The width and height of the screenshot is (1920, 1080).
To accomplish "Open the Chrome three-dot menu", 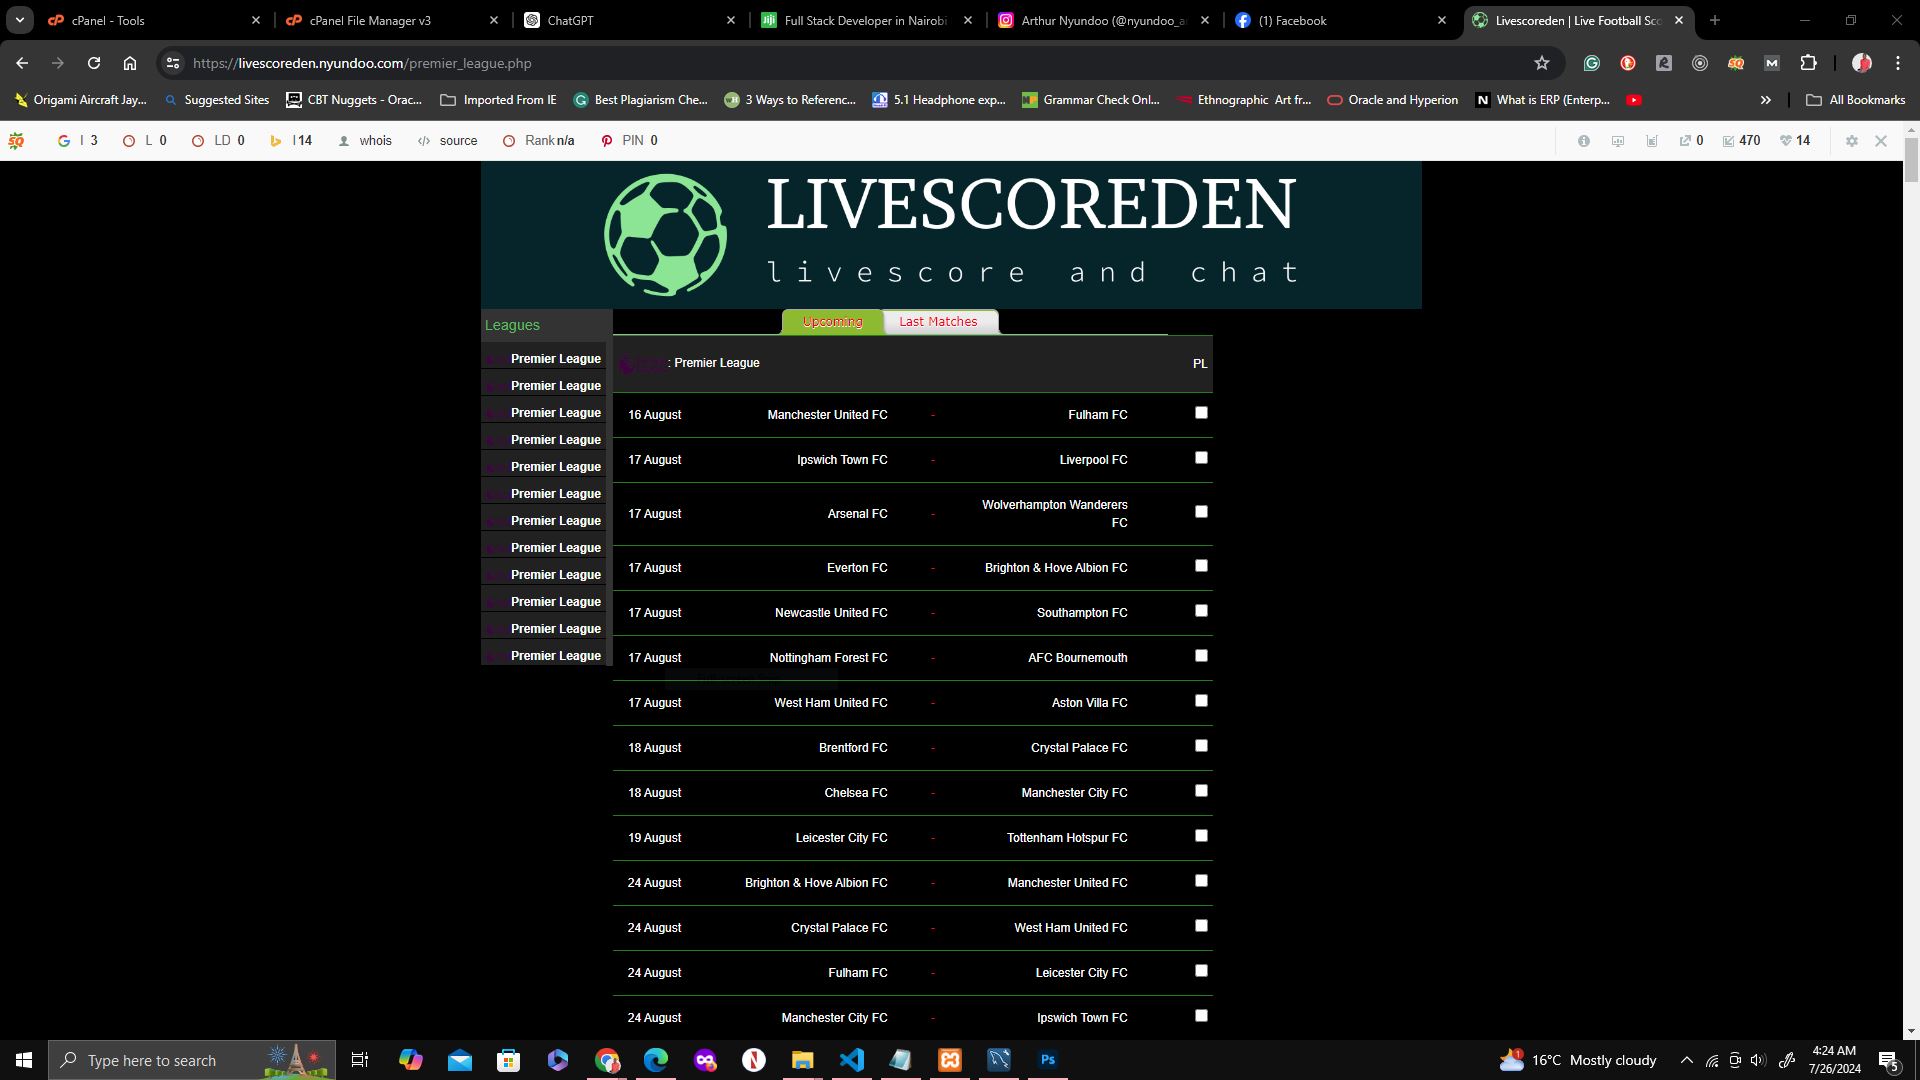I will tap(1898, 63).
